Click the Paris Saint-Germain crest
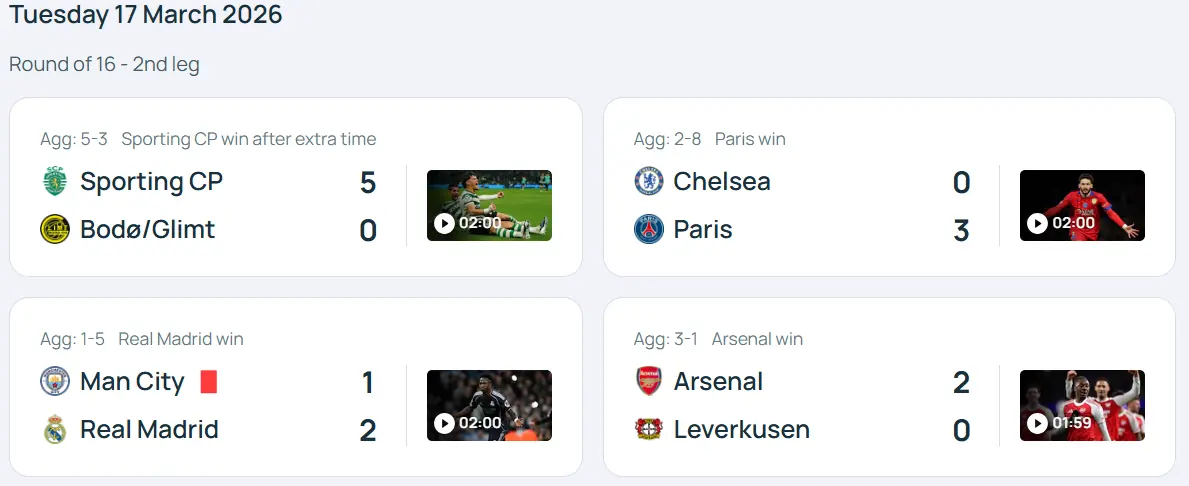 pyautogui.click(x=648, y=229)
